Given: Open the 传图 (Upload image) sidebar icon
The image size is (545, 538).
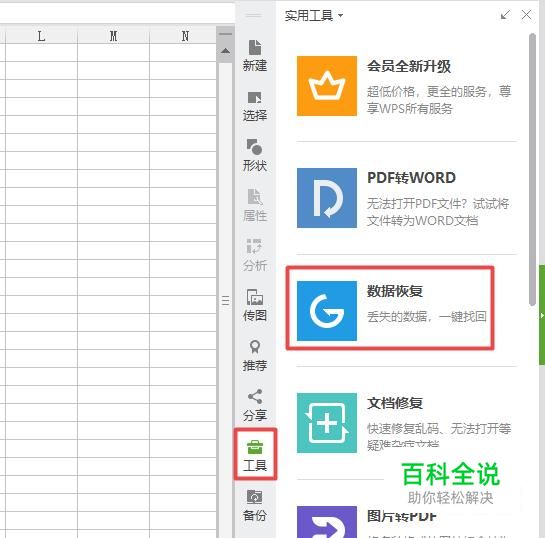Looking at the screenshot, I should coord(255,305).
